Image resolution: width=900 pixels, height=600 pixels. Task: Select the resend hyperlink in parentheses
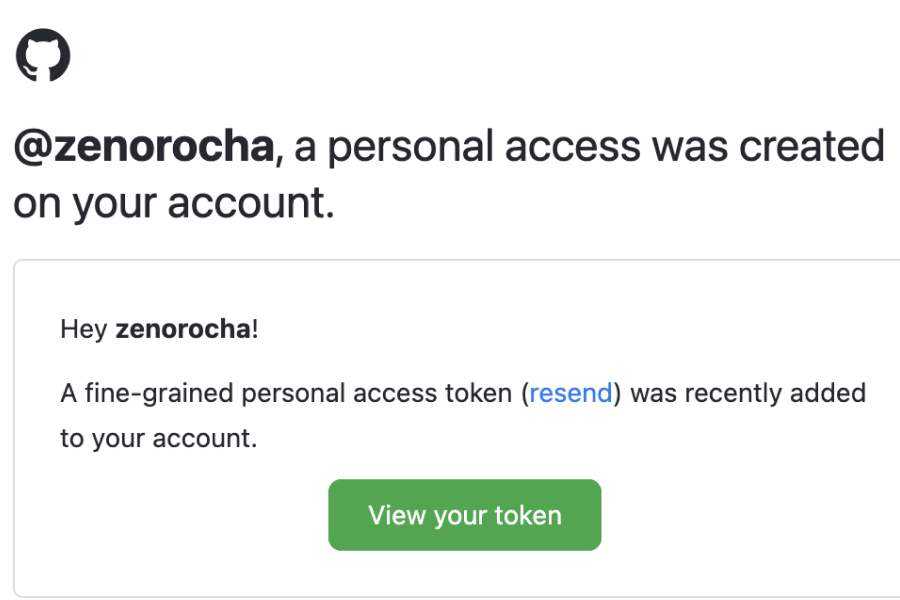pyautogui.click(x=570, y=393)
